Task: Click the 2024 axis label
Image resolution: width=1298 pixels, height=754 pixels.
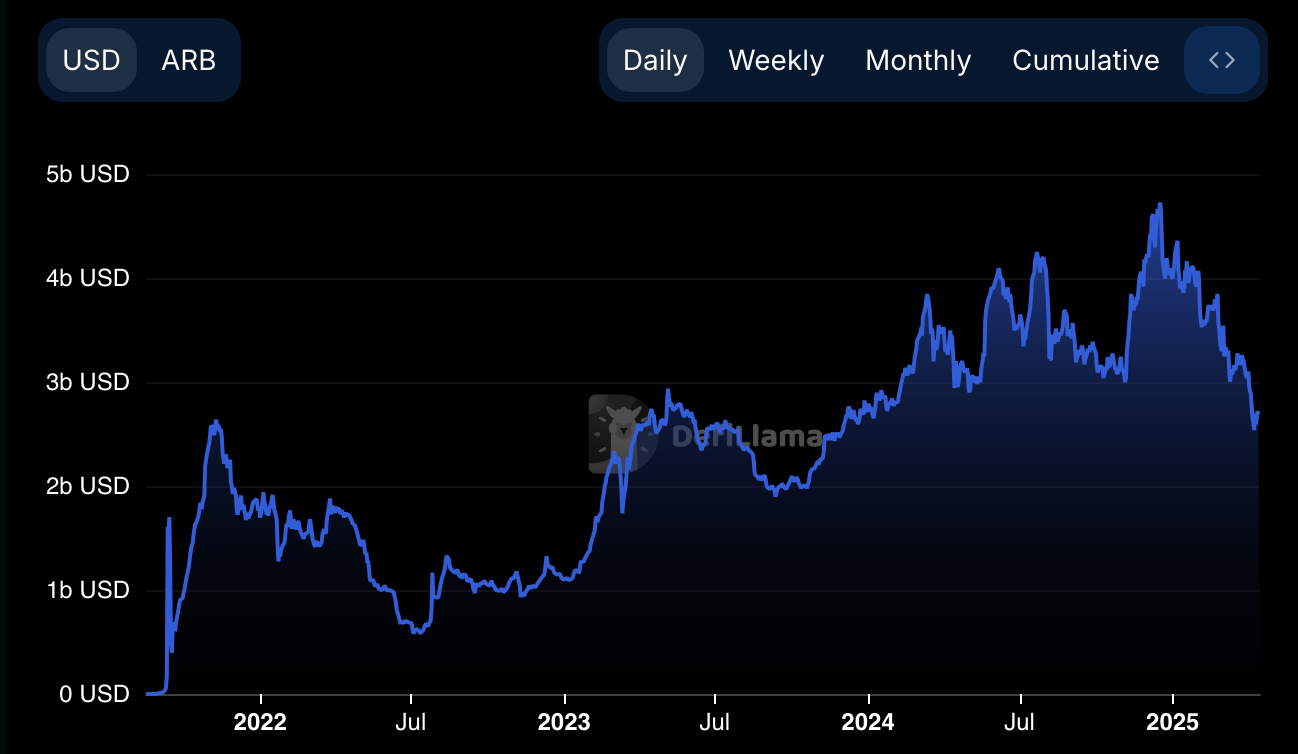Action: tap(869, 722)
